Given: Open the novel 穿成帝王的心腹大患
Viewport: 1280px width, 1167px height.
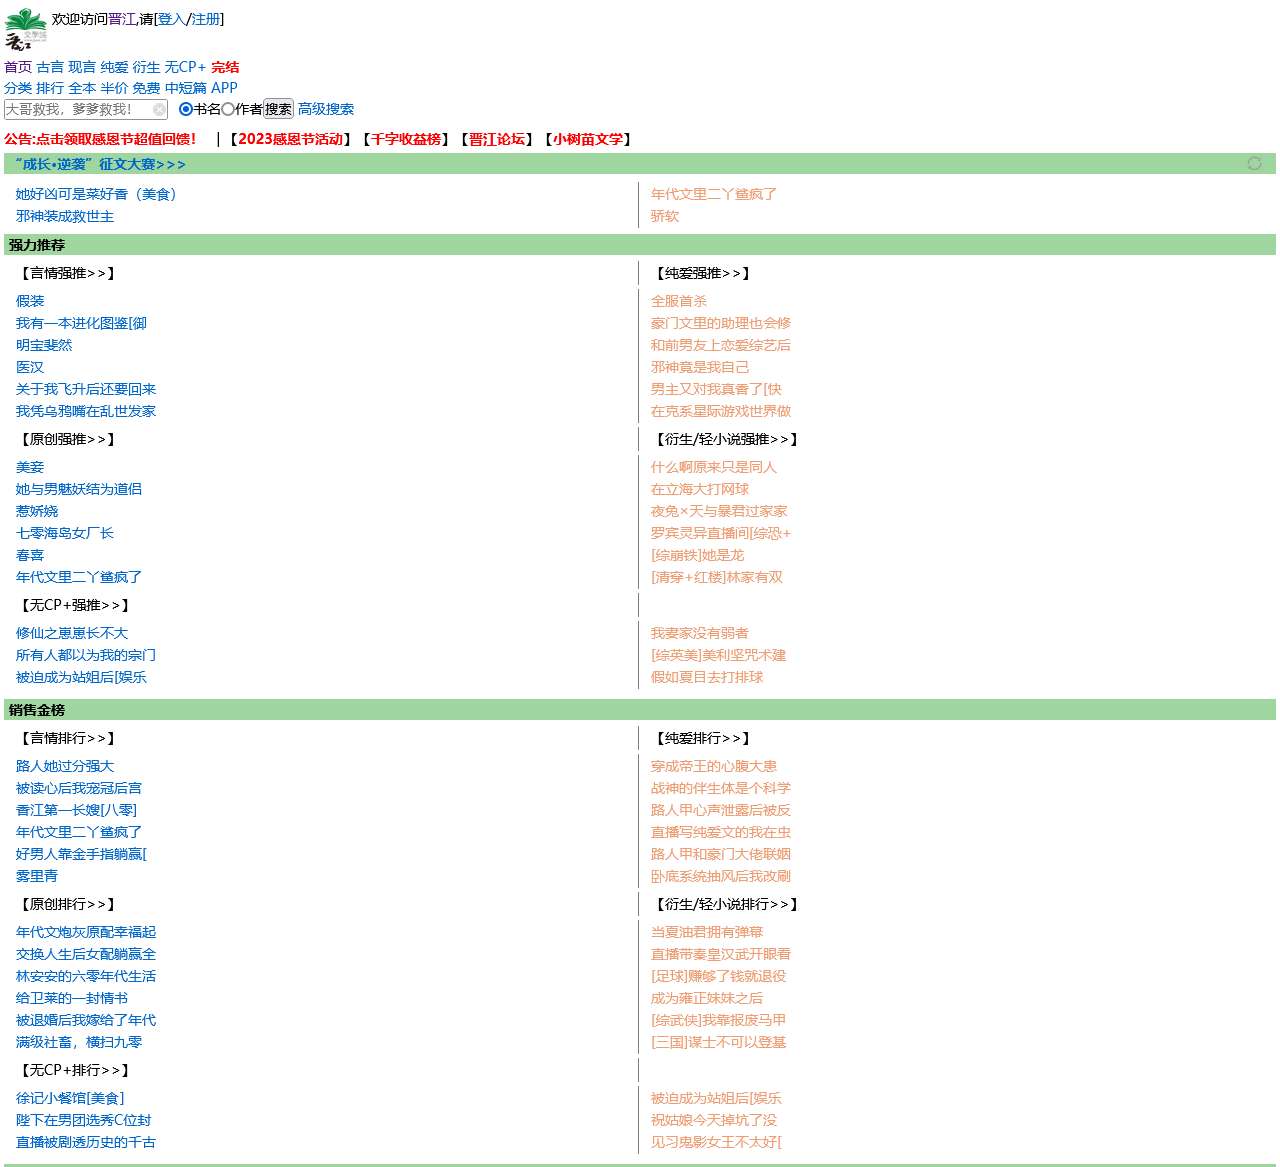Looking at the screenshot, I should [714, 766].
